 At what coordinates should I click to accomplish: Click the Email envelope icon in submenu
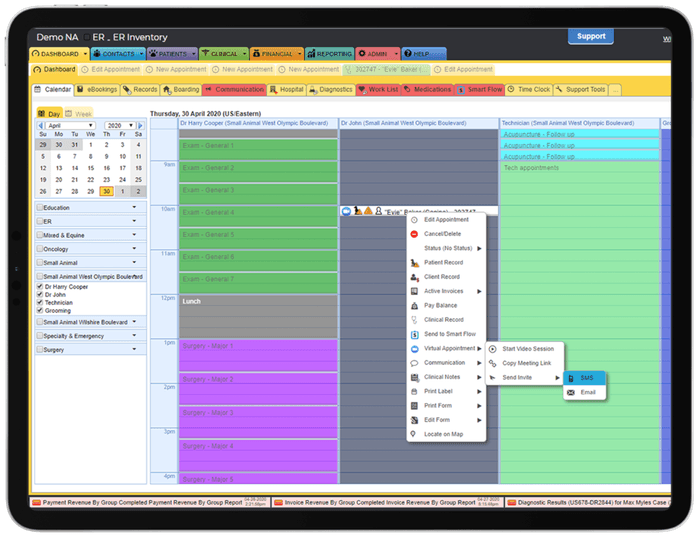571,392
